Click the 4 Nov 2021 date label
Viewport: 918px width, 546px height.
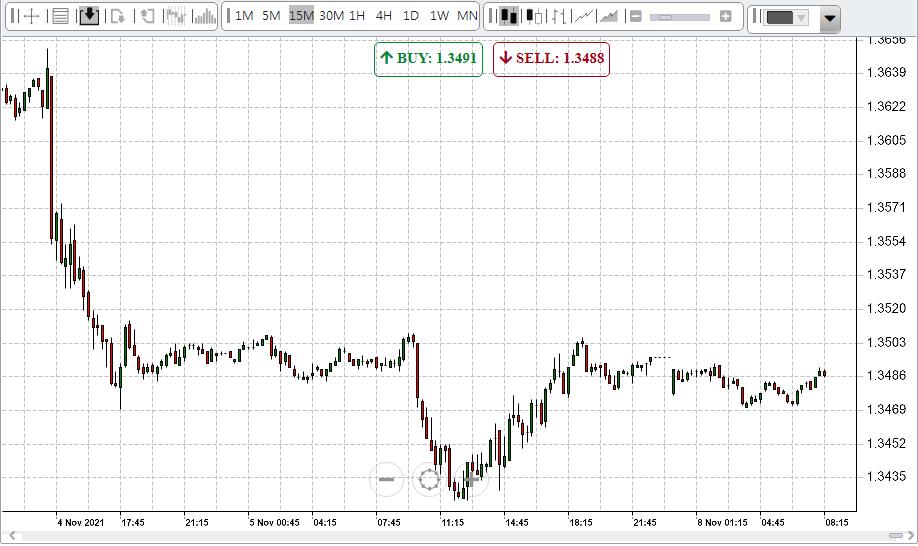point(81,522)
